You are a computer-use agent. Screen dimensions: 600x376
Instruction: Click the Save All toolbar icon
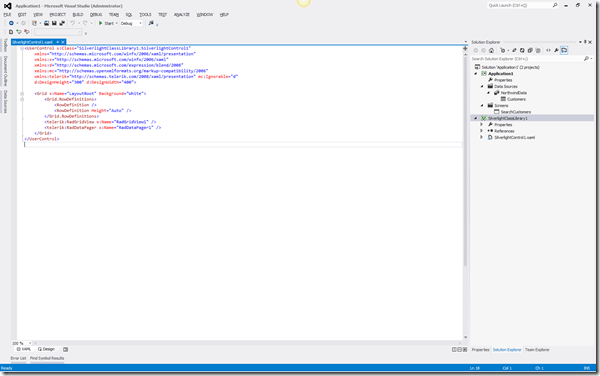62,23
